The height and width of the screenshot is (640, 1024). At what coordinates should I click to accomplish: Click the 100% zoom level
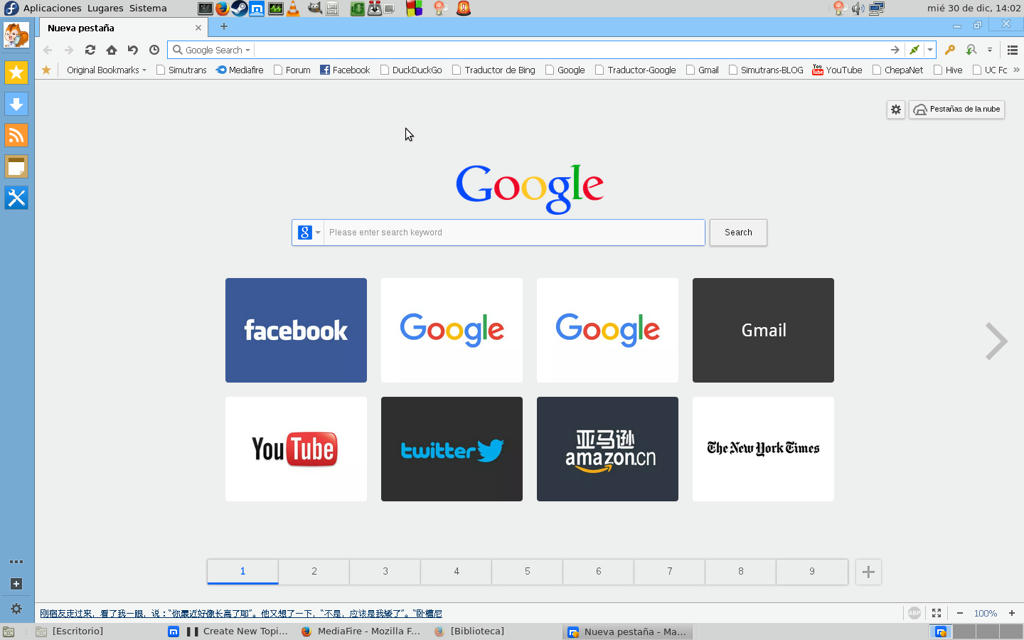pos(985,613)
